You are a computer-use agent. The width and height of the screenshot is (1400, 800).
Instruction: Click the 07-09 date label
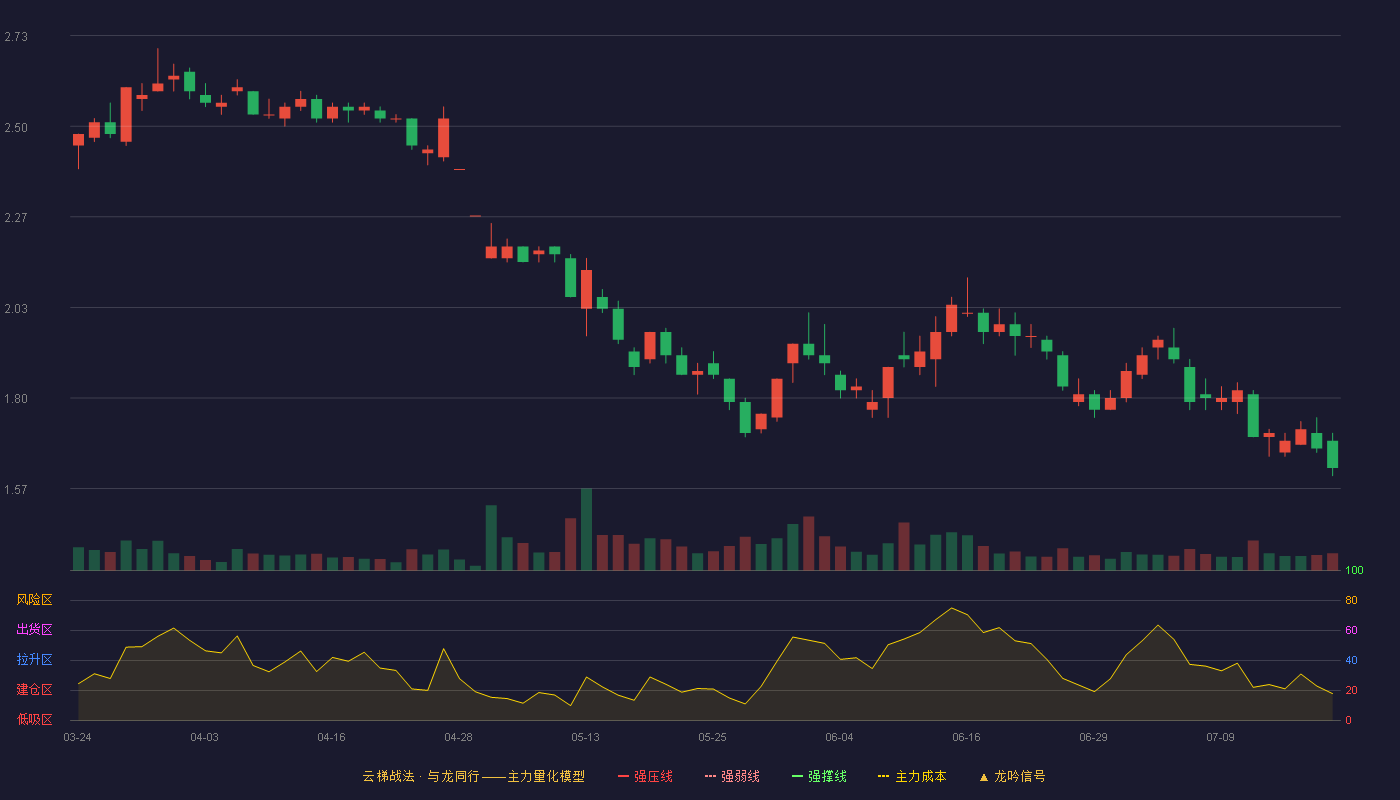(x=1220, y=737)
